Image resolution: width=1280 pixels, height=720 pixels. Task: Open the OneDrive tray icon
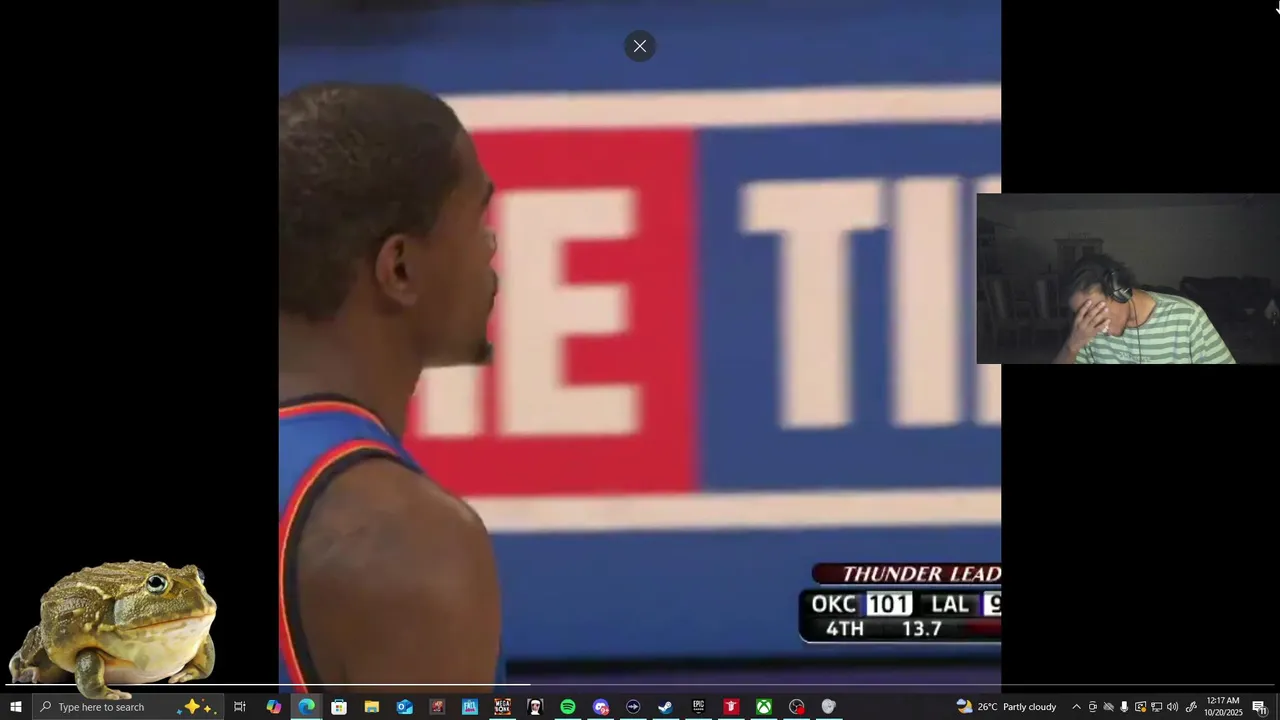(1108, 707)
